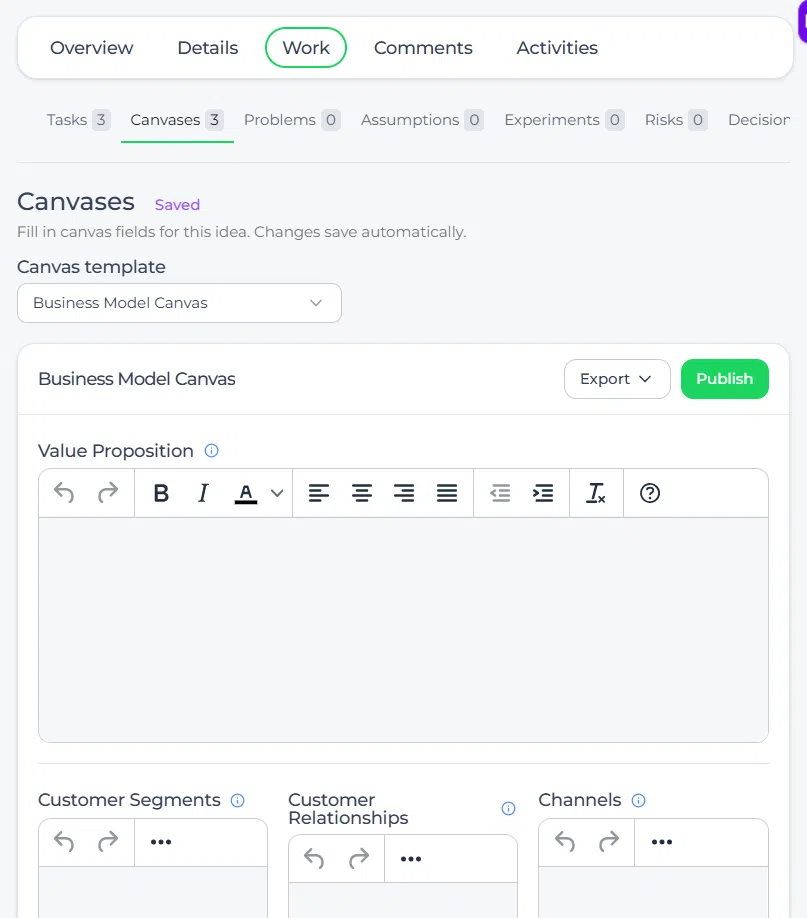Open the text color dropdown arrow
This screenshot has height=918, width=807.
(277, 493)
